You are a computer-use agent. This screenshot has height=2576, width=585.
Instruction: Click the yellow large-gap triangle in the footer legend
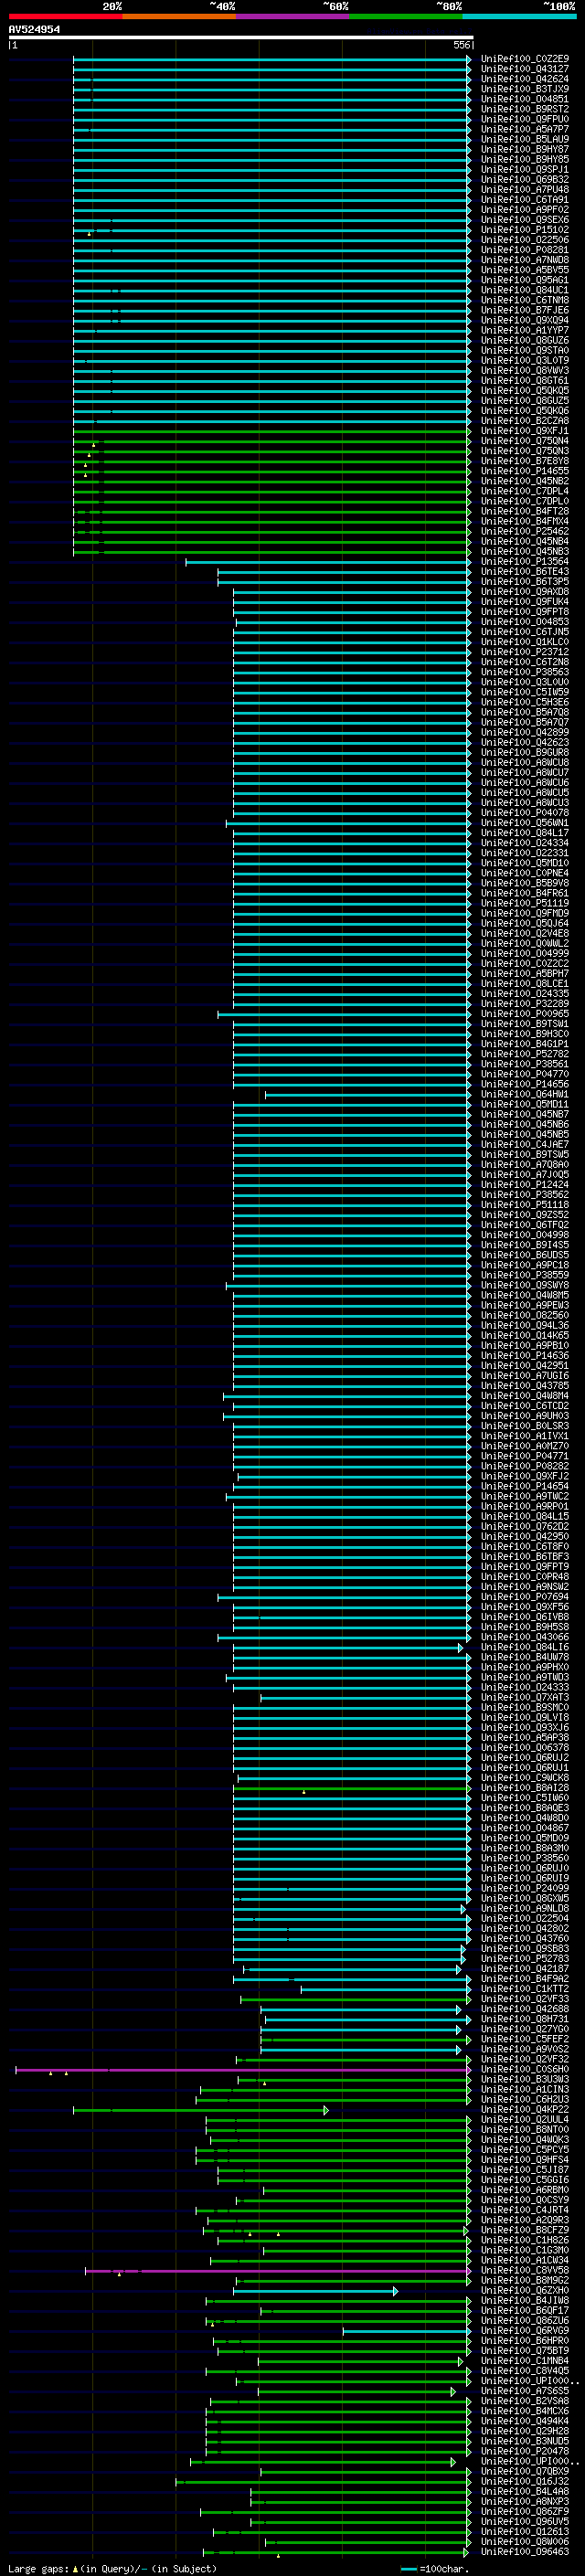[x=75, y=2568]
